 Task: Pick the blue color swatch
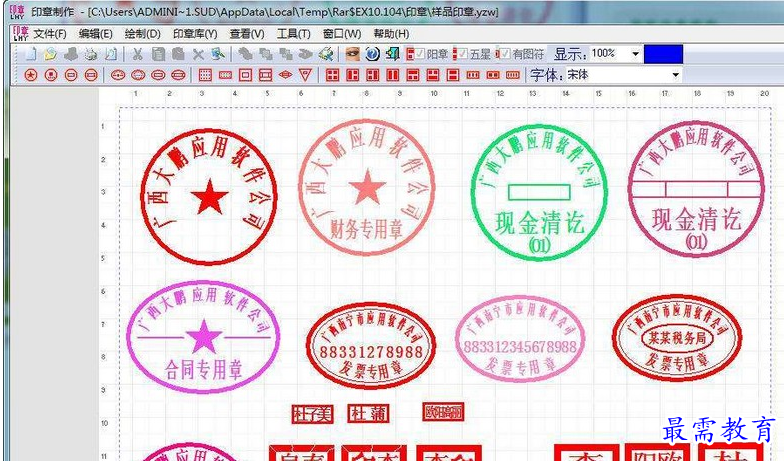pos(663,54)
